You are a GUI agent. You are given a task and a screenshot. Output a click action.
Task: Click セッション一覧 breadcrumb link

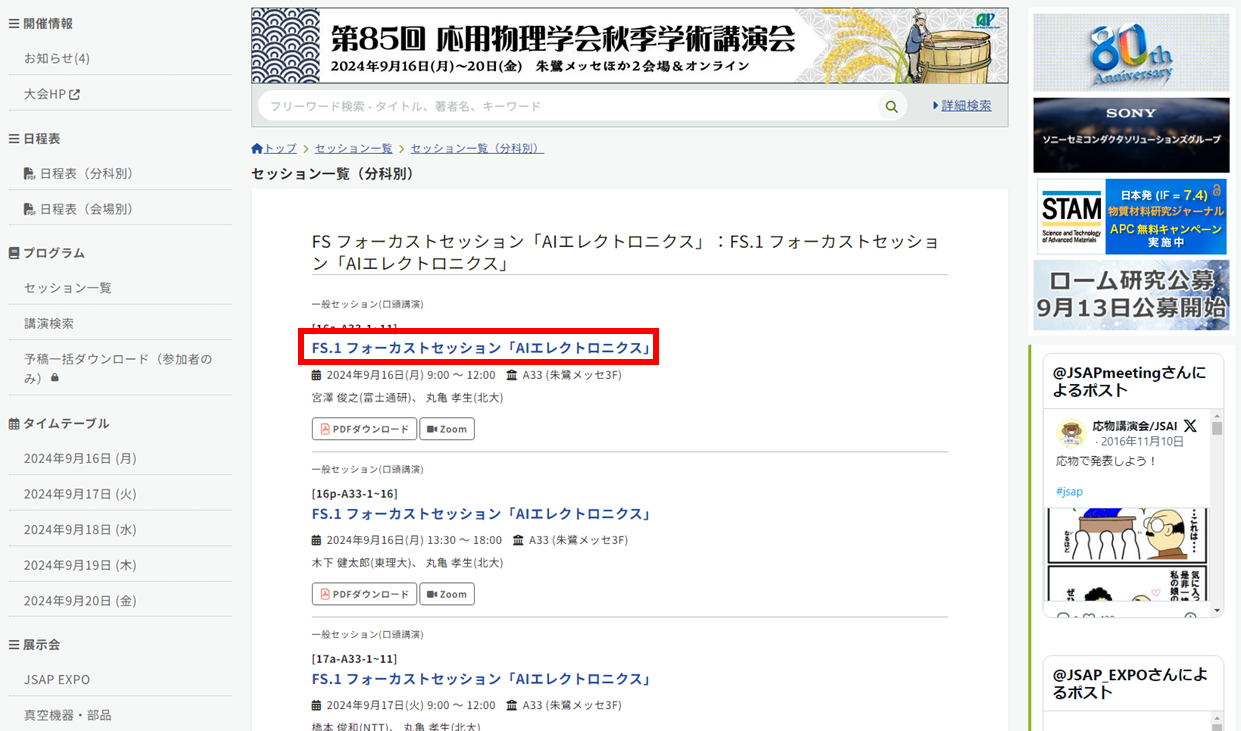tap(353, 149)
